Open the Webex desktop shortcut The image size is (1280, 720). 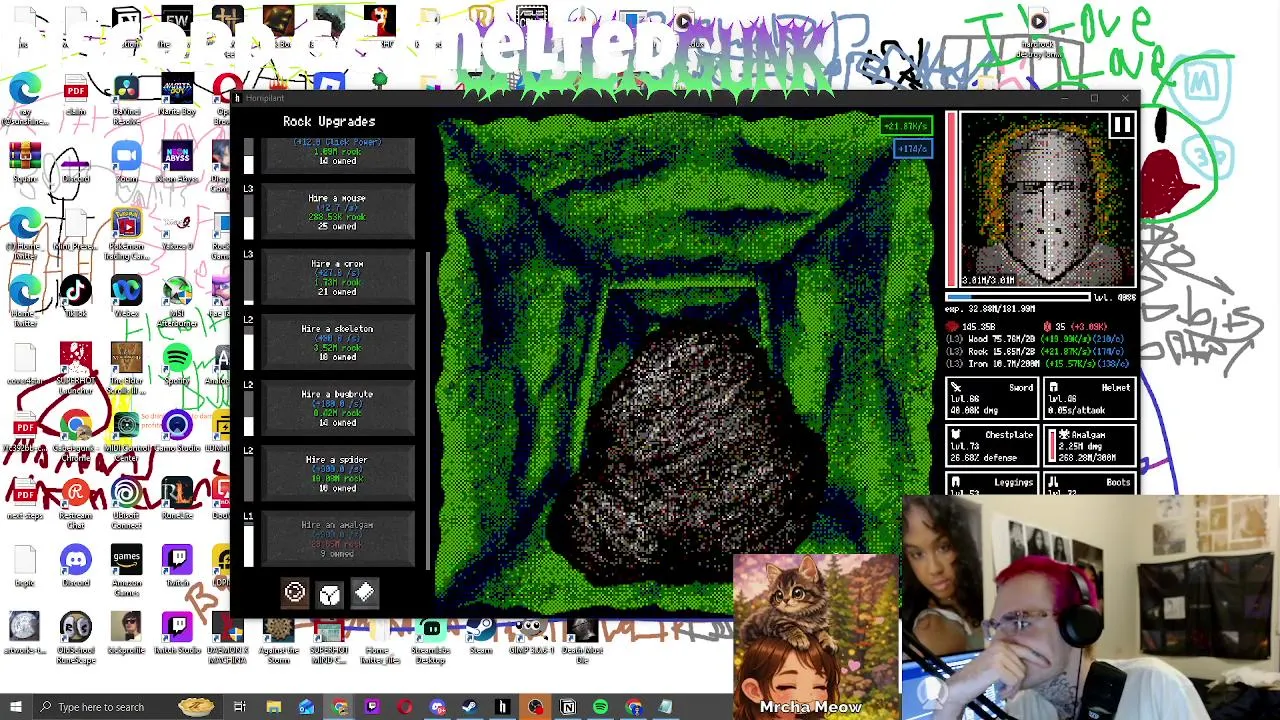(126, 298)
